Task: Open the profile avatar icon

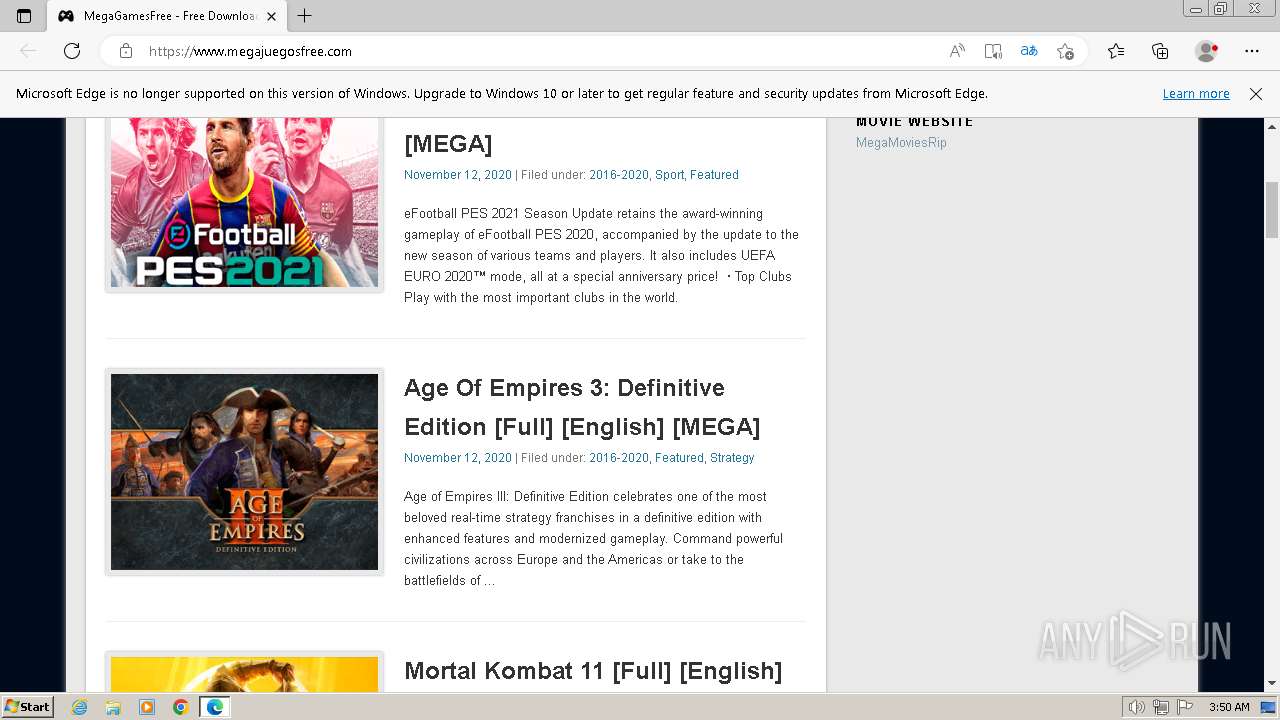Action: click(1207, 51)
